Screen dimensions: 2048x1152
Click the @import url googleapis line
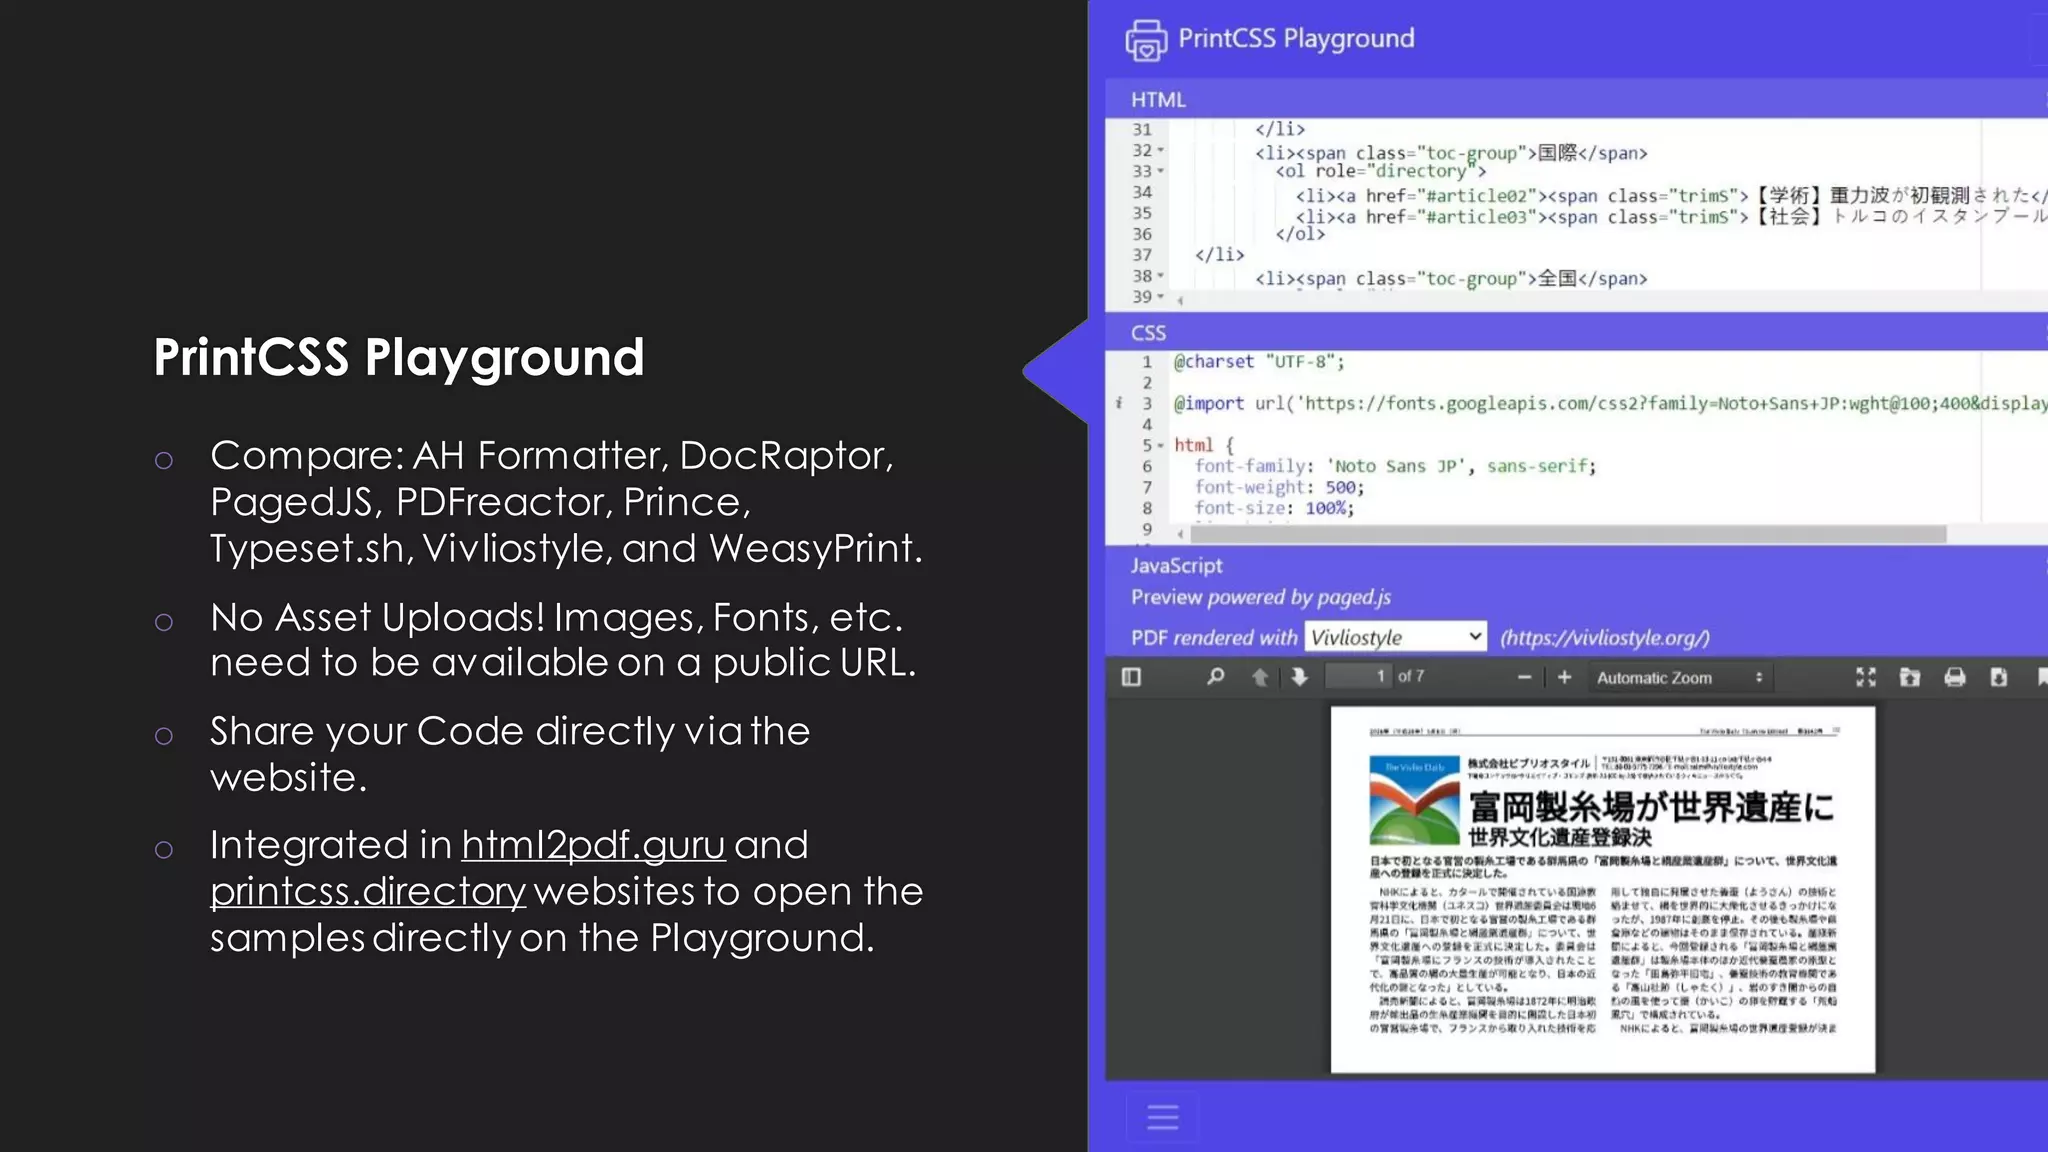pos(1610,403)
